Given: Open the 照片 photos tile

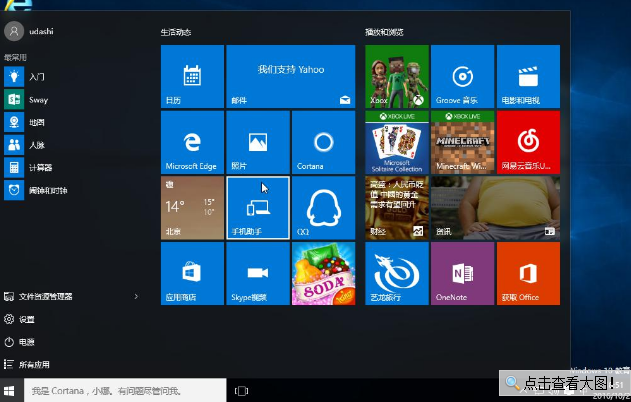Looking at the screenshot, I should click(x=258, y=142).
